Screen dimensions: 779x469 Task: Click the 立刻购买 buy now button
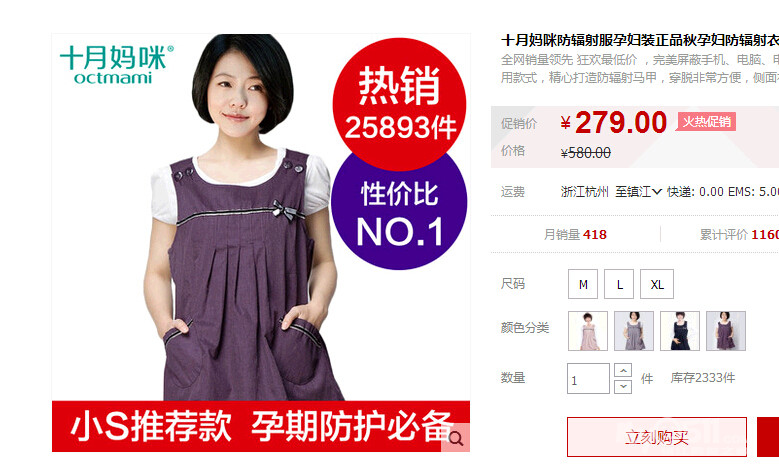click(657, 437)
